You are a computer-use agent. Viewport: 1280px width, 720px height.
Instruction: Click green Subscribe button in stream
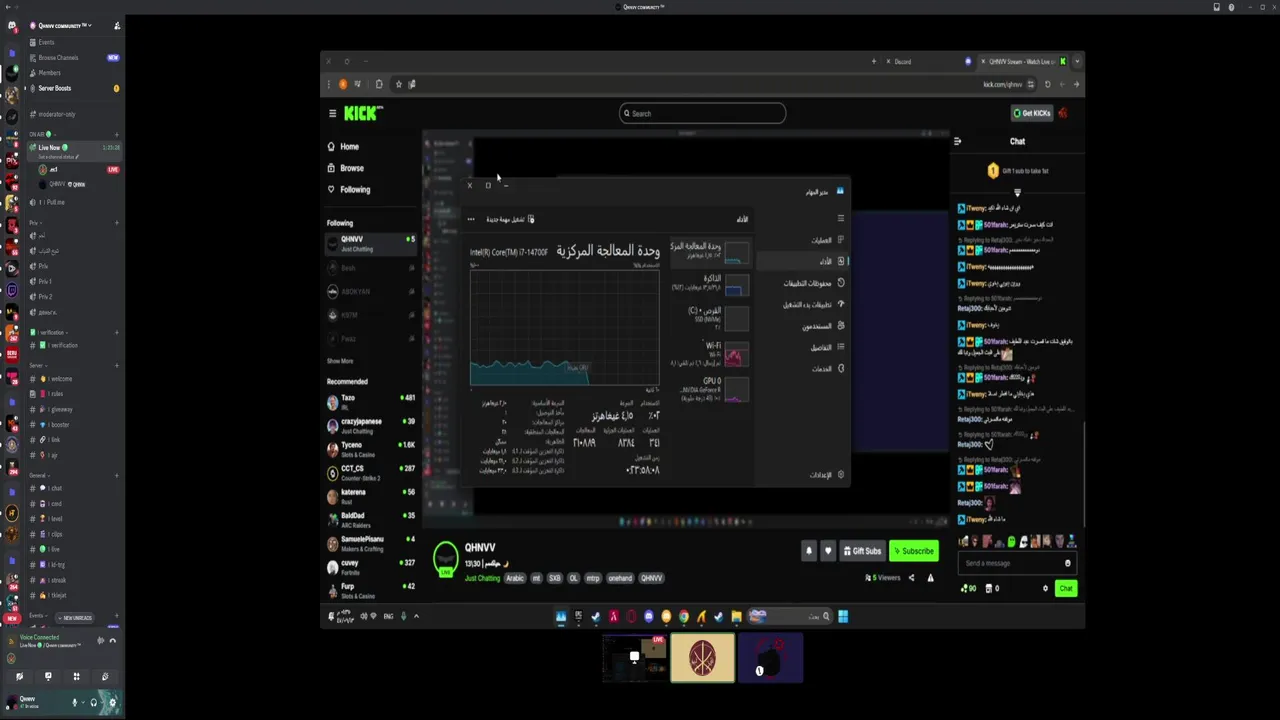tap(914, 551)
